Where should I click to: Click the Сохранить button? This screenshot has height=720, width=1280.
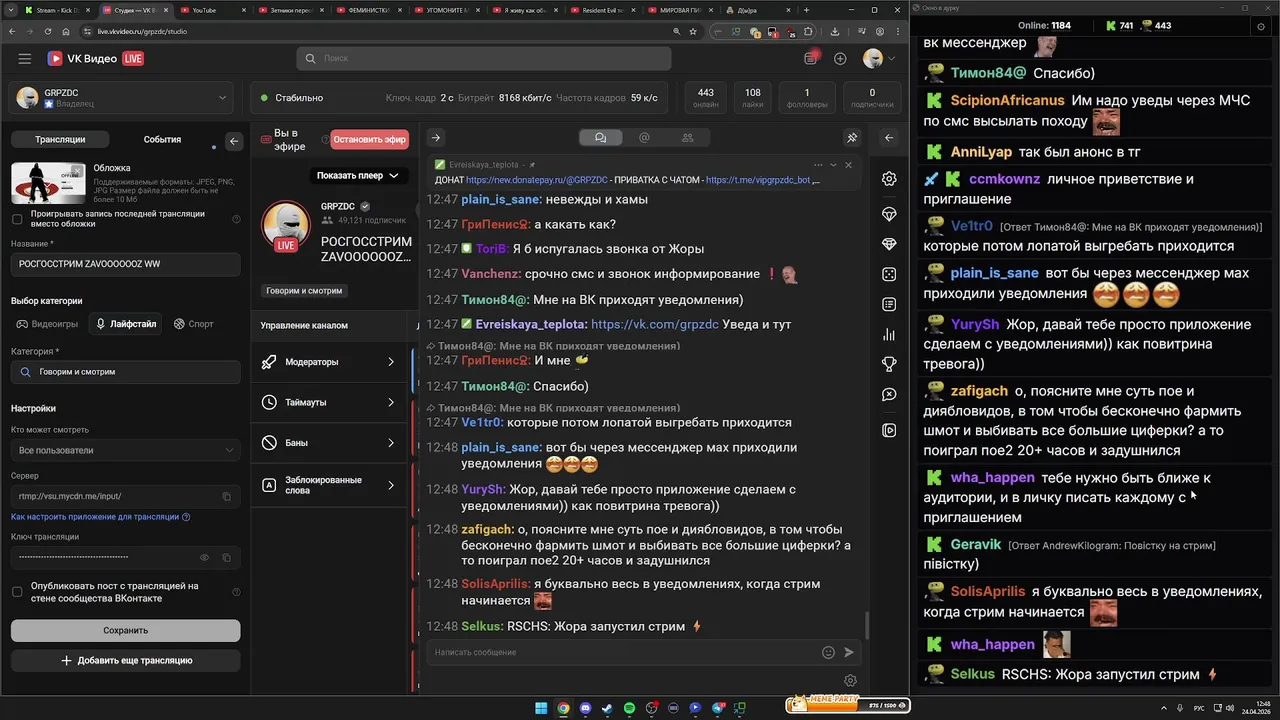pos(126,630)
